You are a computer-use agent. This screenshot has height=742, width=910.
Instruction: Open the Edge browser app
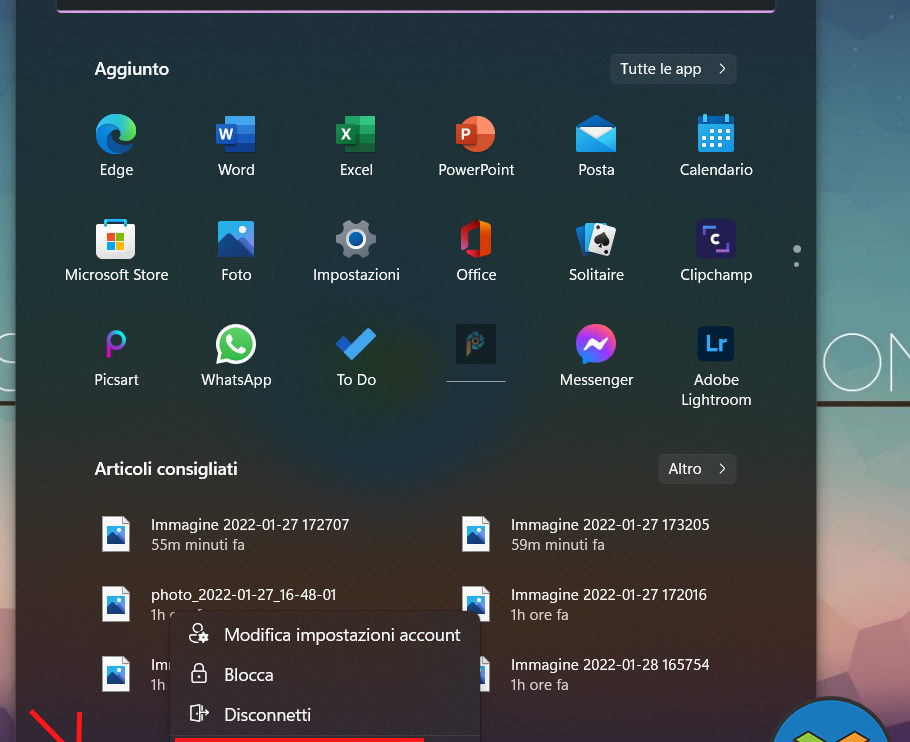[116, 146]
